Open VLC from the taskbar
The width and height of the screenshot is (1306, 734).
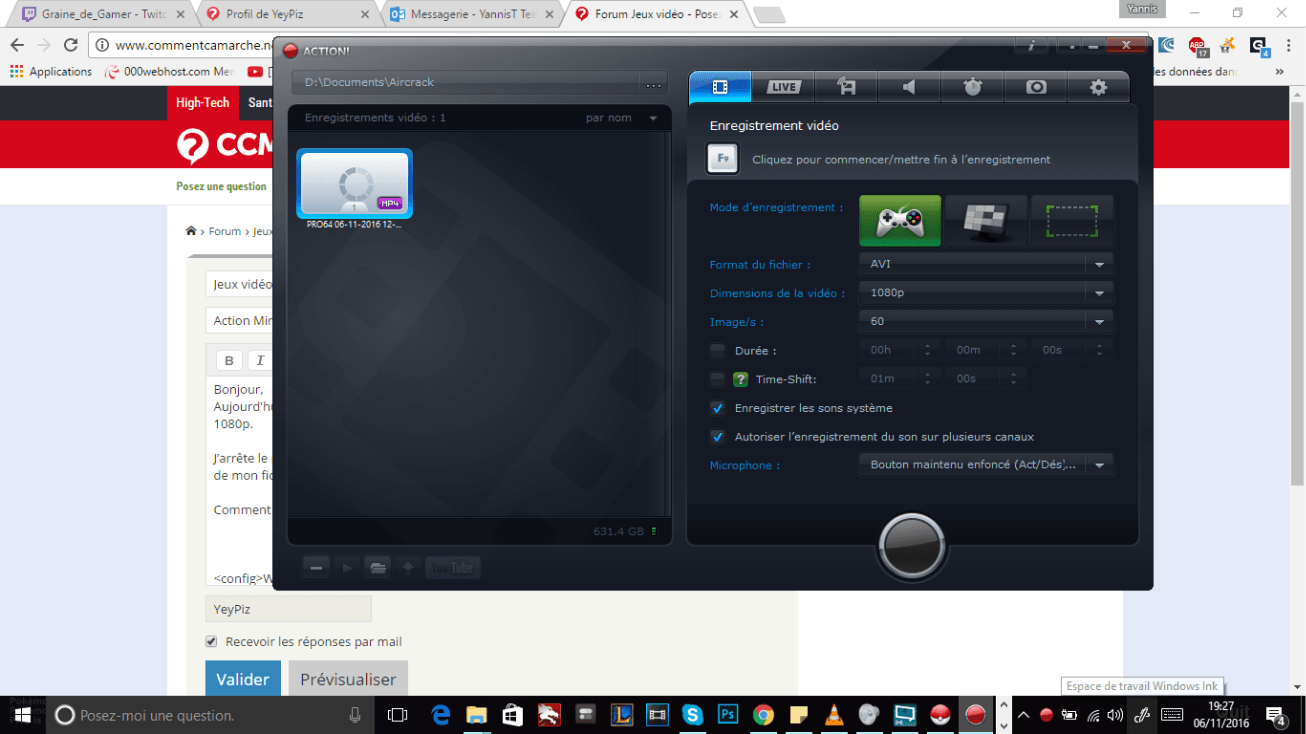coord(833,715)
